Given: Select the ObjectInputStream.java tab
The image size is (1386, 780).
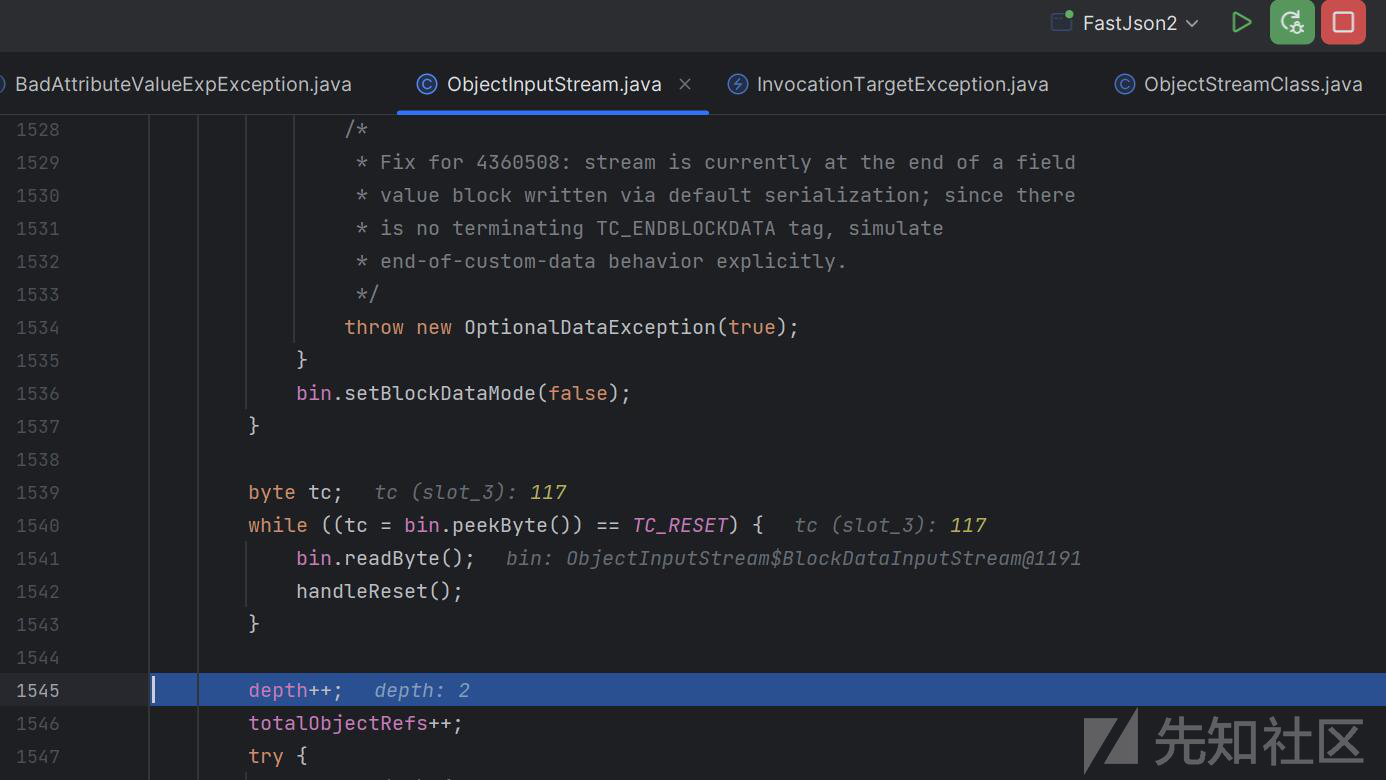Looking at the screenshot, I should [554, 84].
